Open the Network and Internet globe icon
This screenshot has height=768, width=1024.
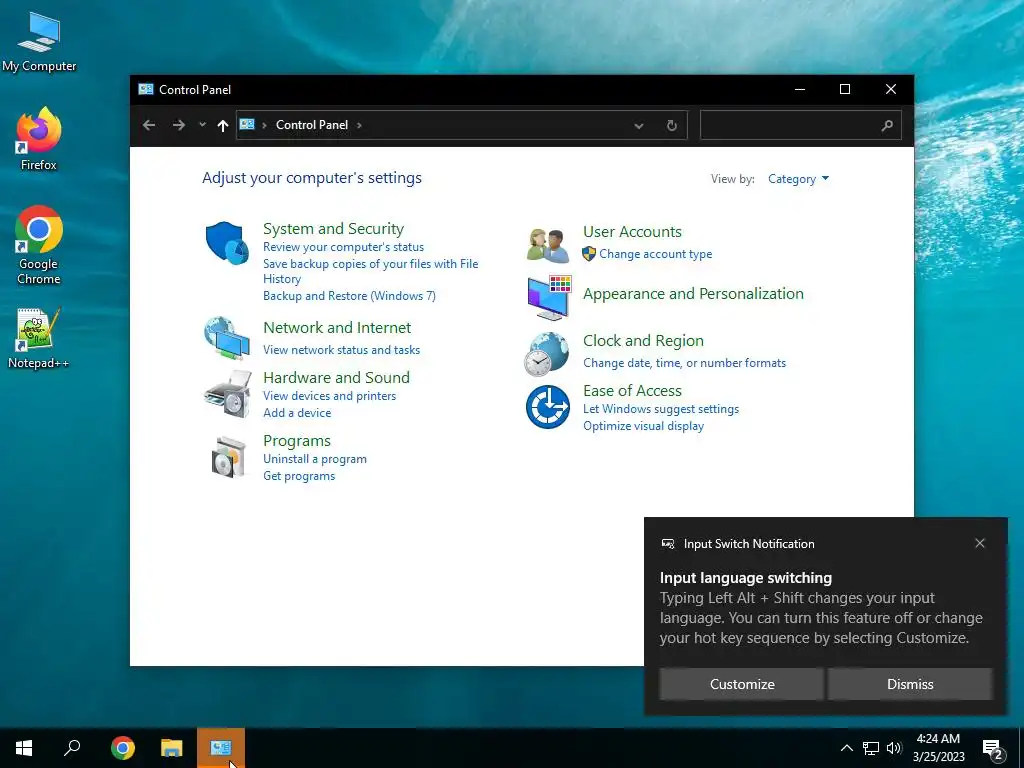[x=227, y=338]
